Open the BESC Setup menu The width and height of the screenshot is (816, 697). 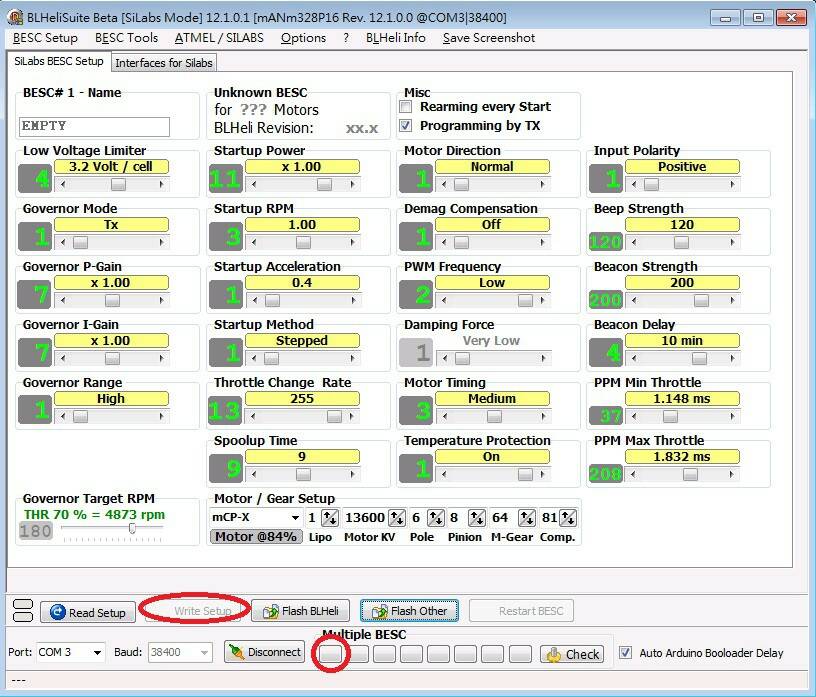pyautogui.click(x=45, y=38)
